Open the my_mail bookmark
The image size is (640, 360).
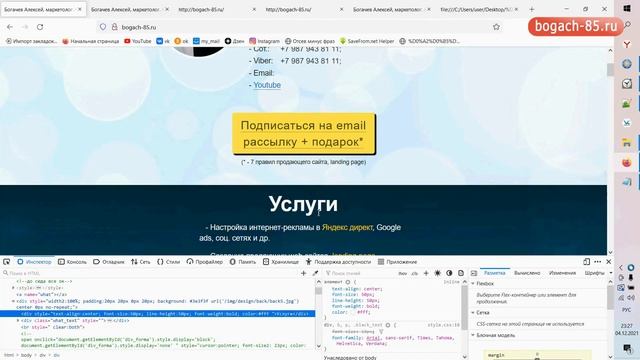coord(206,41)
